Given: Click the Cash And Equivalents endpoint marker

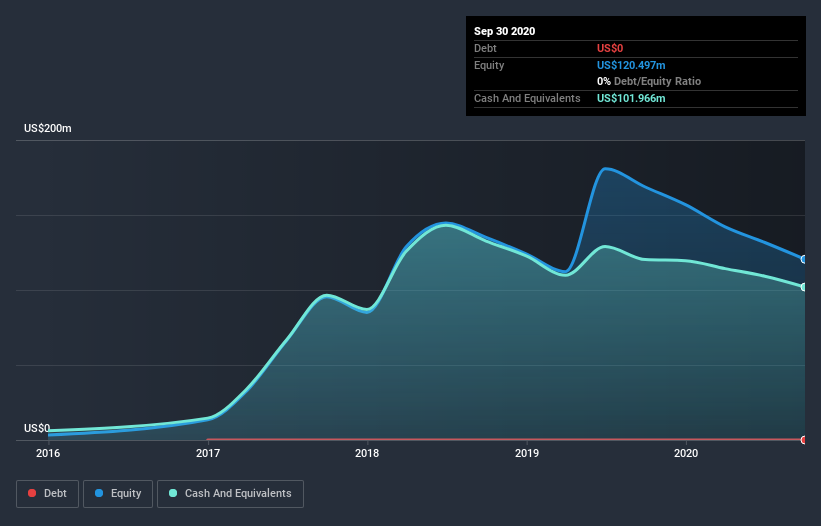Looking at the screenshot, I should pyautogui.click(x=804, y=287).
